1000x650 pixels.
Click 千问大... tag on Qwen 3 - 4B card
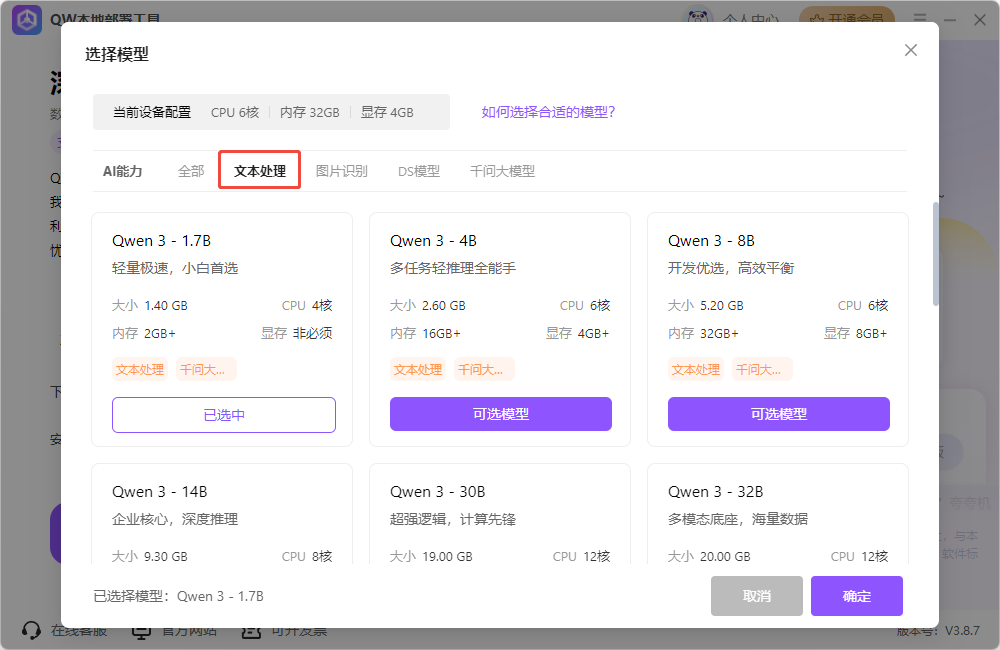point(484,369)
